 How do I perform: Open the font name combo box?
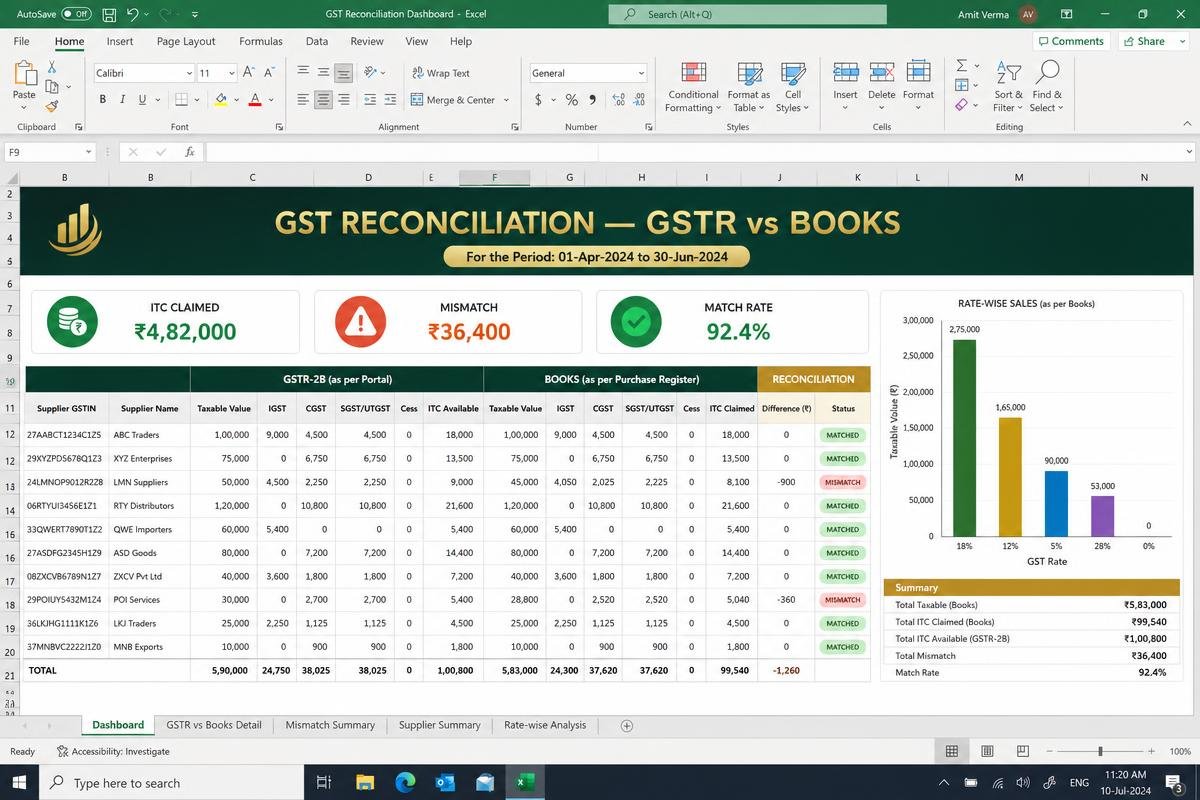pyautogui.click(x=144, y=73)
